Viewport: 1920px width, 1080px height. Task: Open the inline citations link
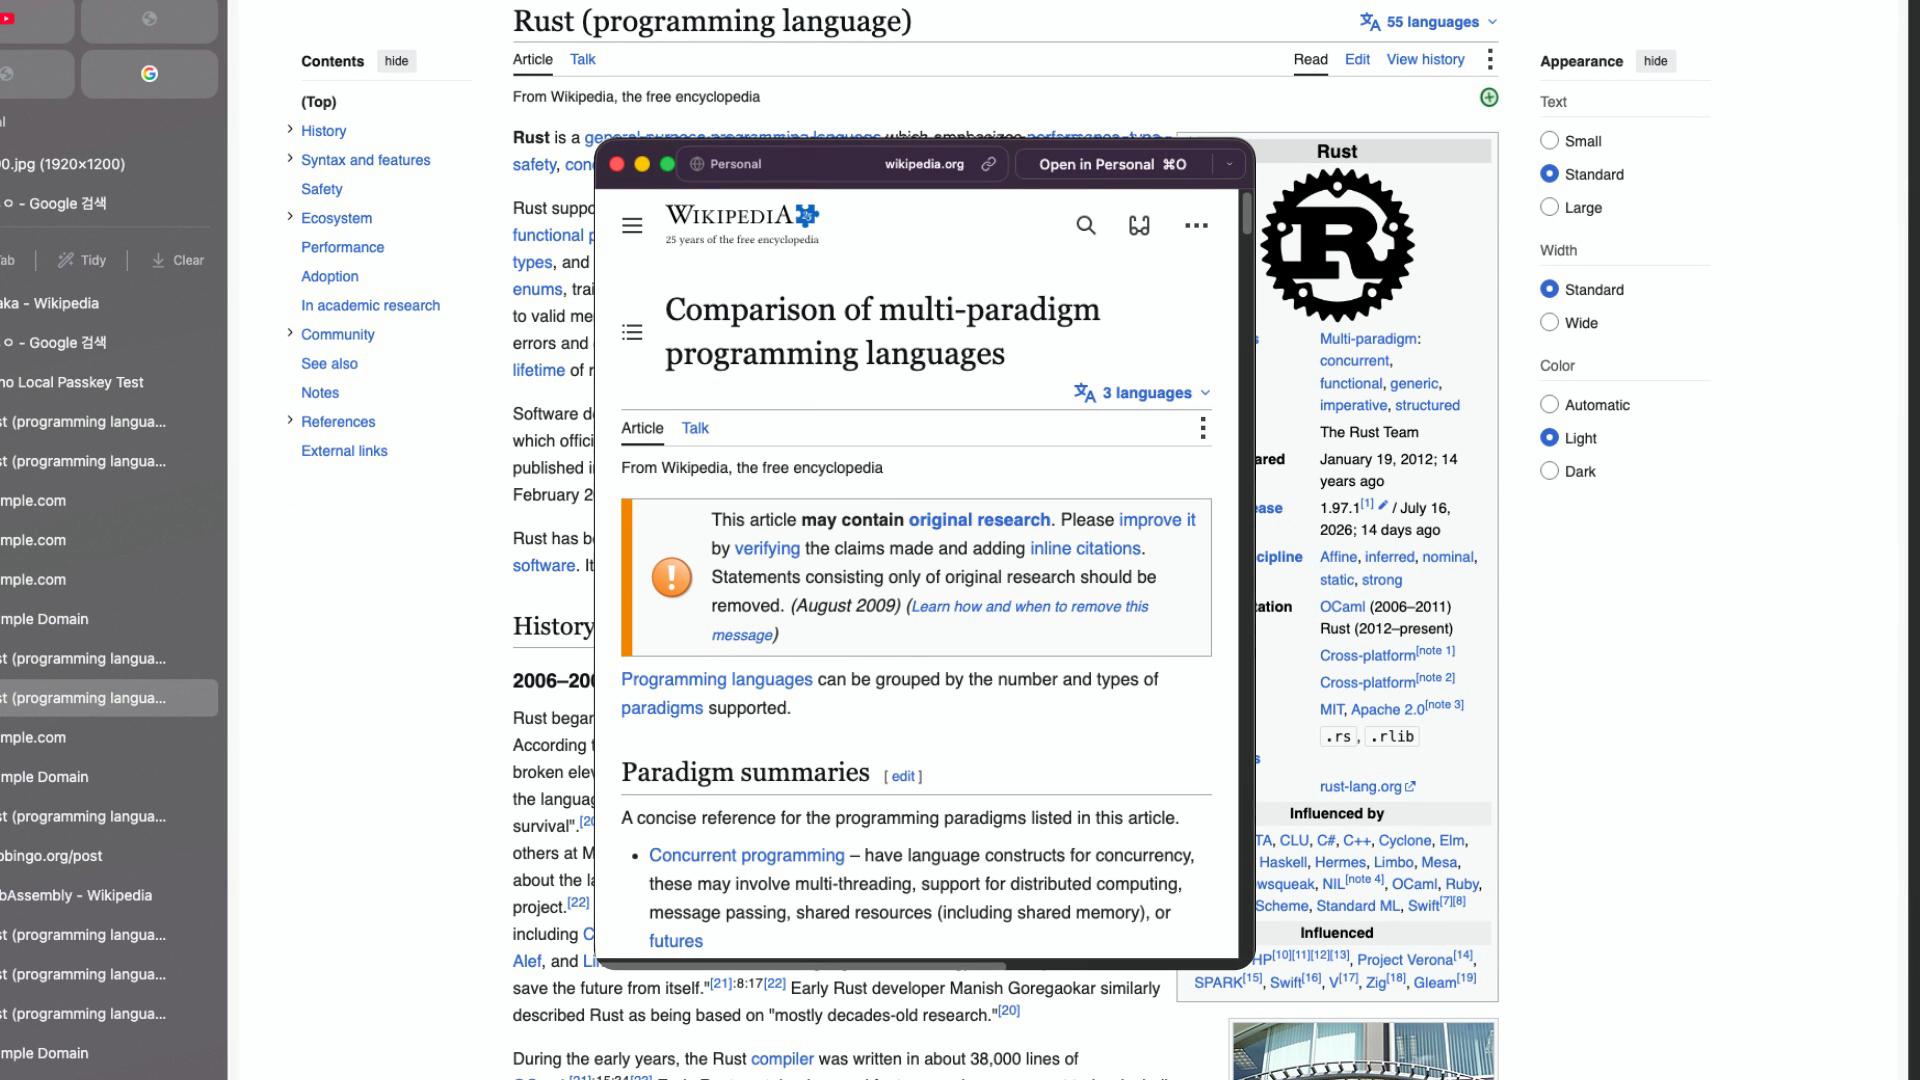click(x=1085, y=549)
